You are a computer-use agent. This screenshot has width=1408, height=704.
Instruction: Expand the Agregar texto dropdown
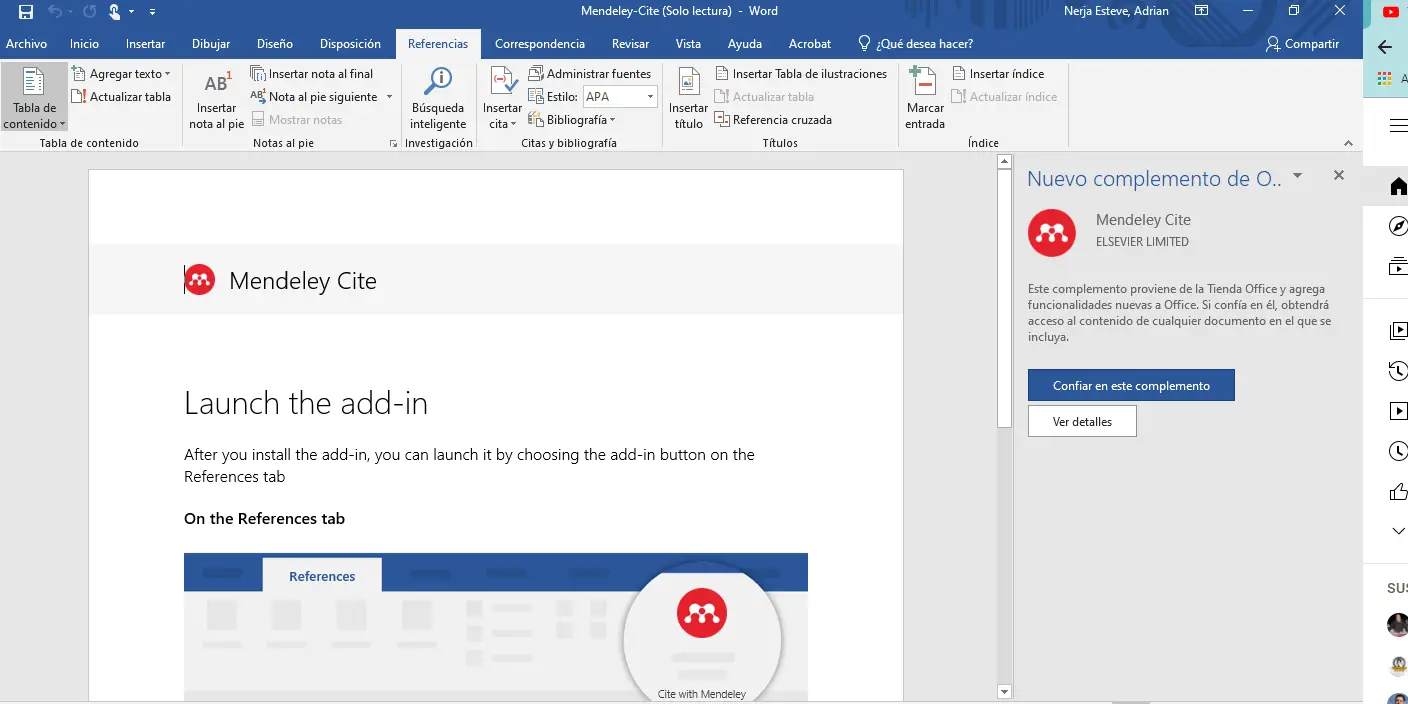pyautogui.click(x=121, y=74)
